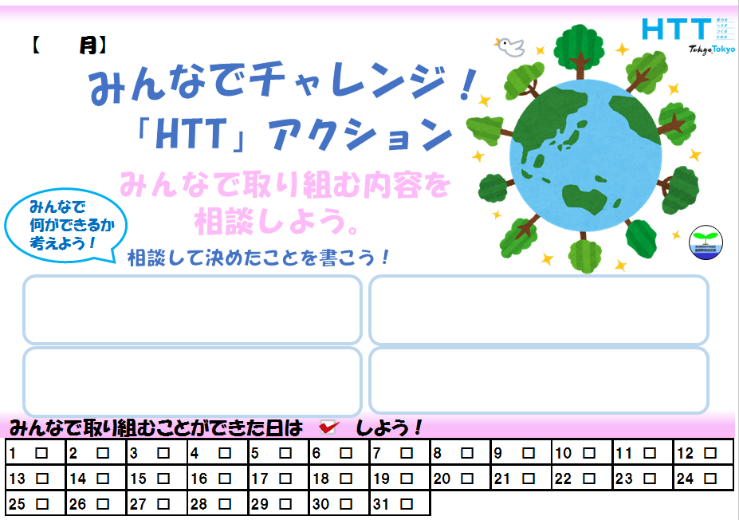Click the text 相談して決めたことを書こう！
The height and width of the screenshot is (520, 739).
259,257
